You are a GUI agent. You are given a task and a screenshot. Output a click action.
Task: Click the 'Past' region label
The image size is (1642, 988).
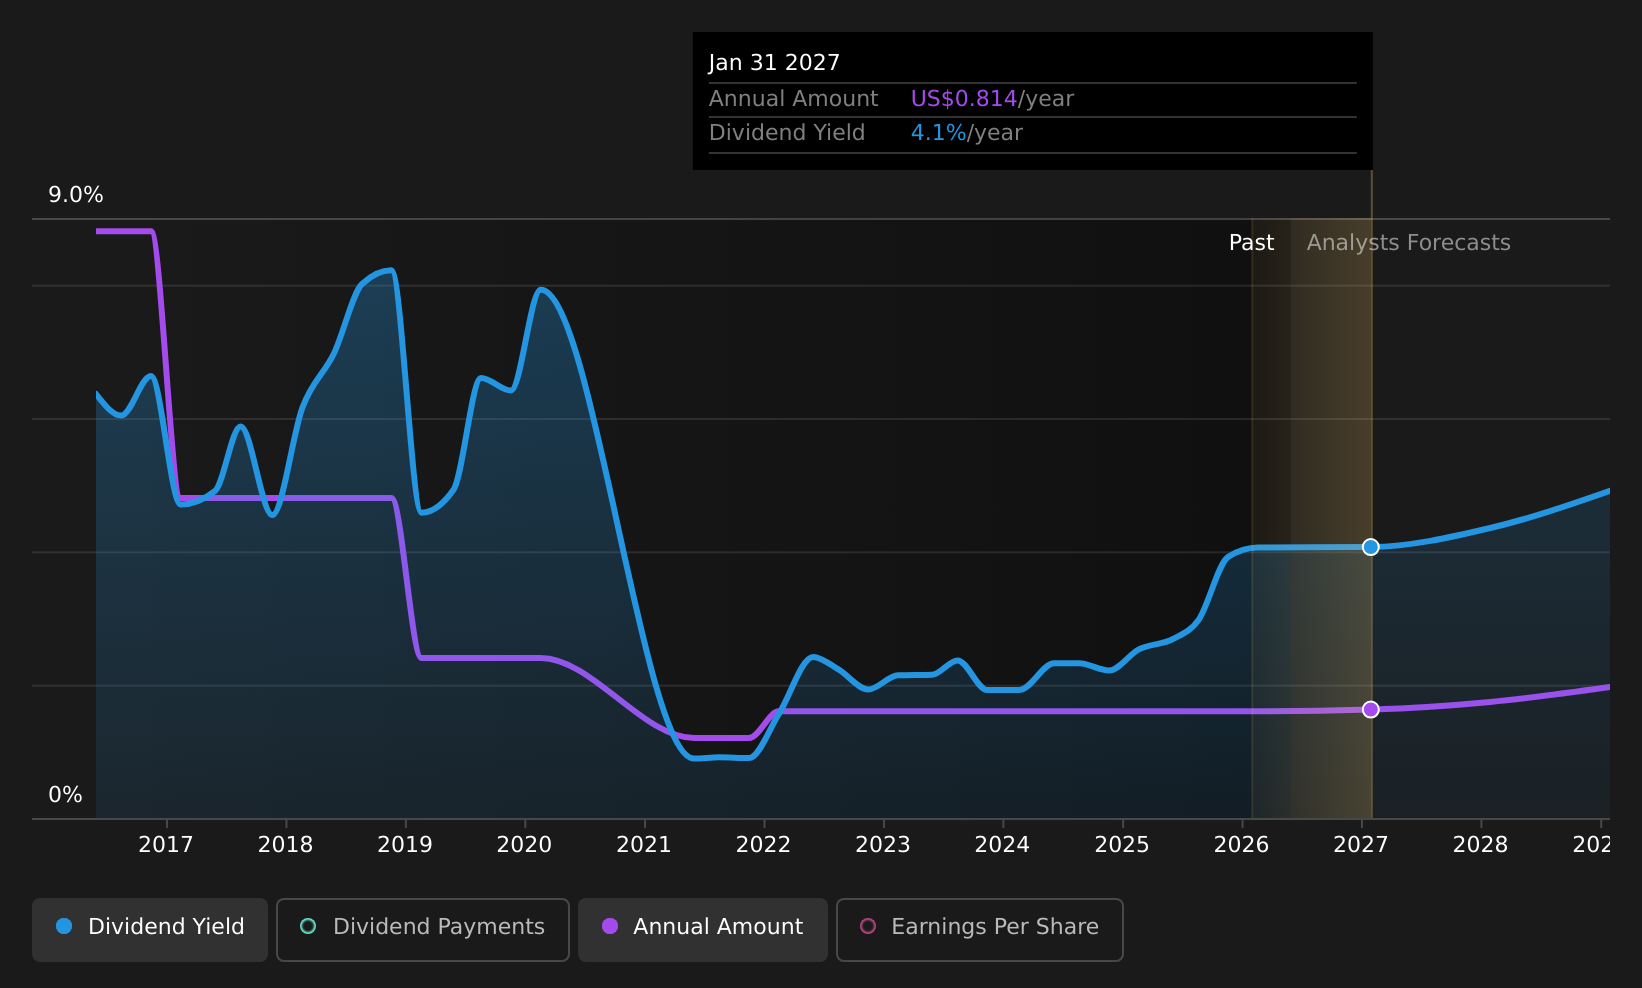click(x=1252, y=243)
